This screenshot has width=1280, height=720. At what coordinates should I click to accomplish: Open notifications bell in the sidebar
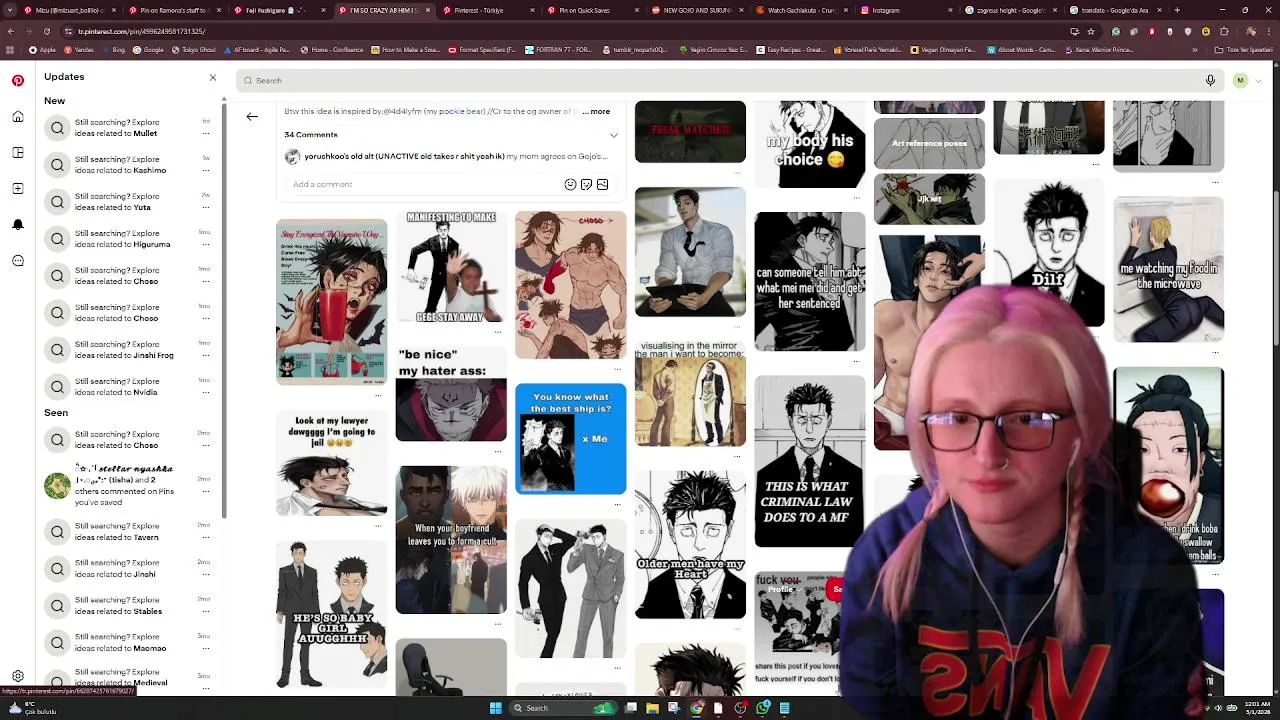pyautogui.click(x=17, y=225)
